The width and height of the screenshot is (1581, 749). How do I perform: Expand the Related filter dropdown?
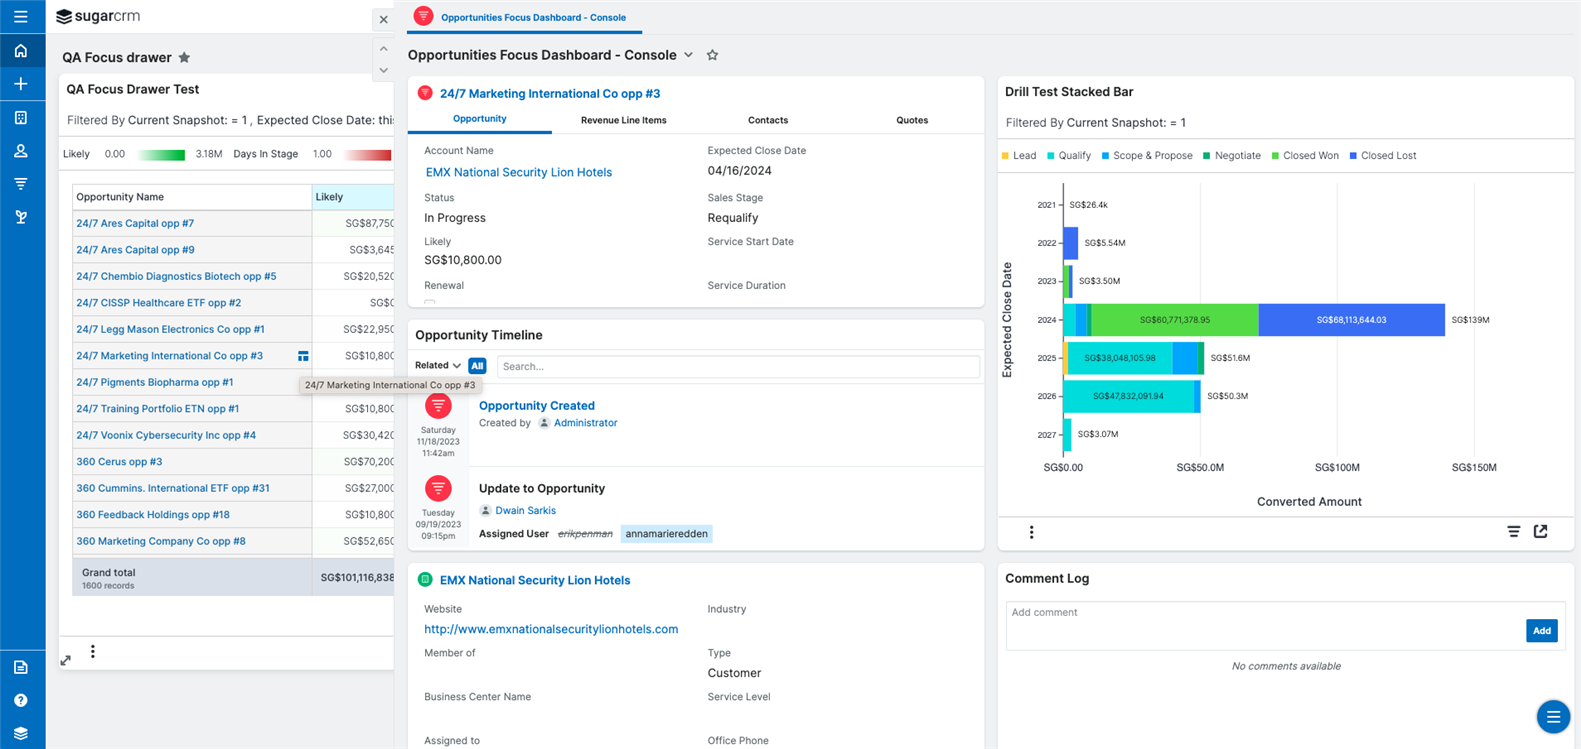click(438, 366)
